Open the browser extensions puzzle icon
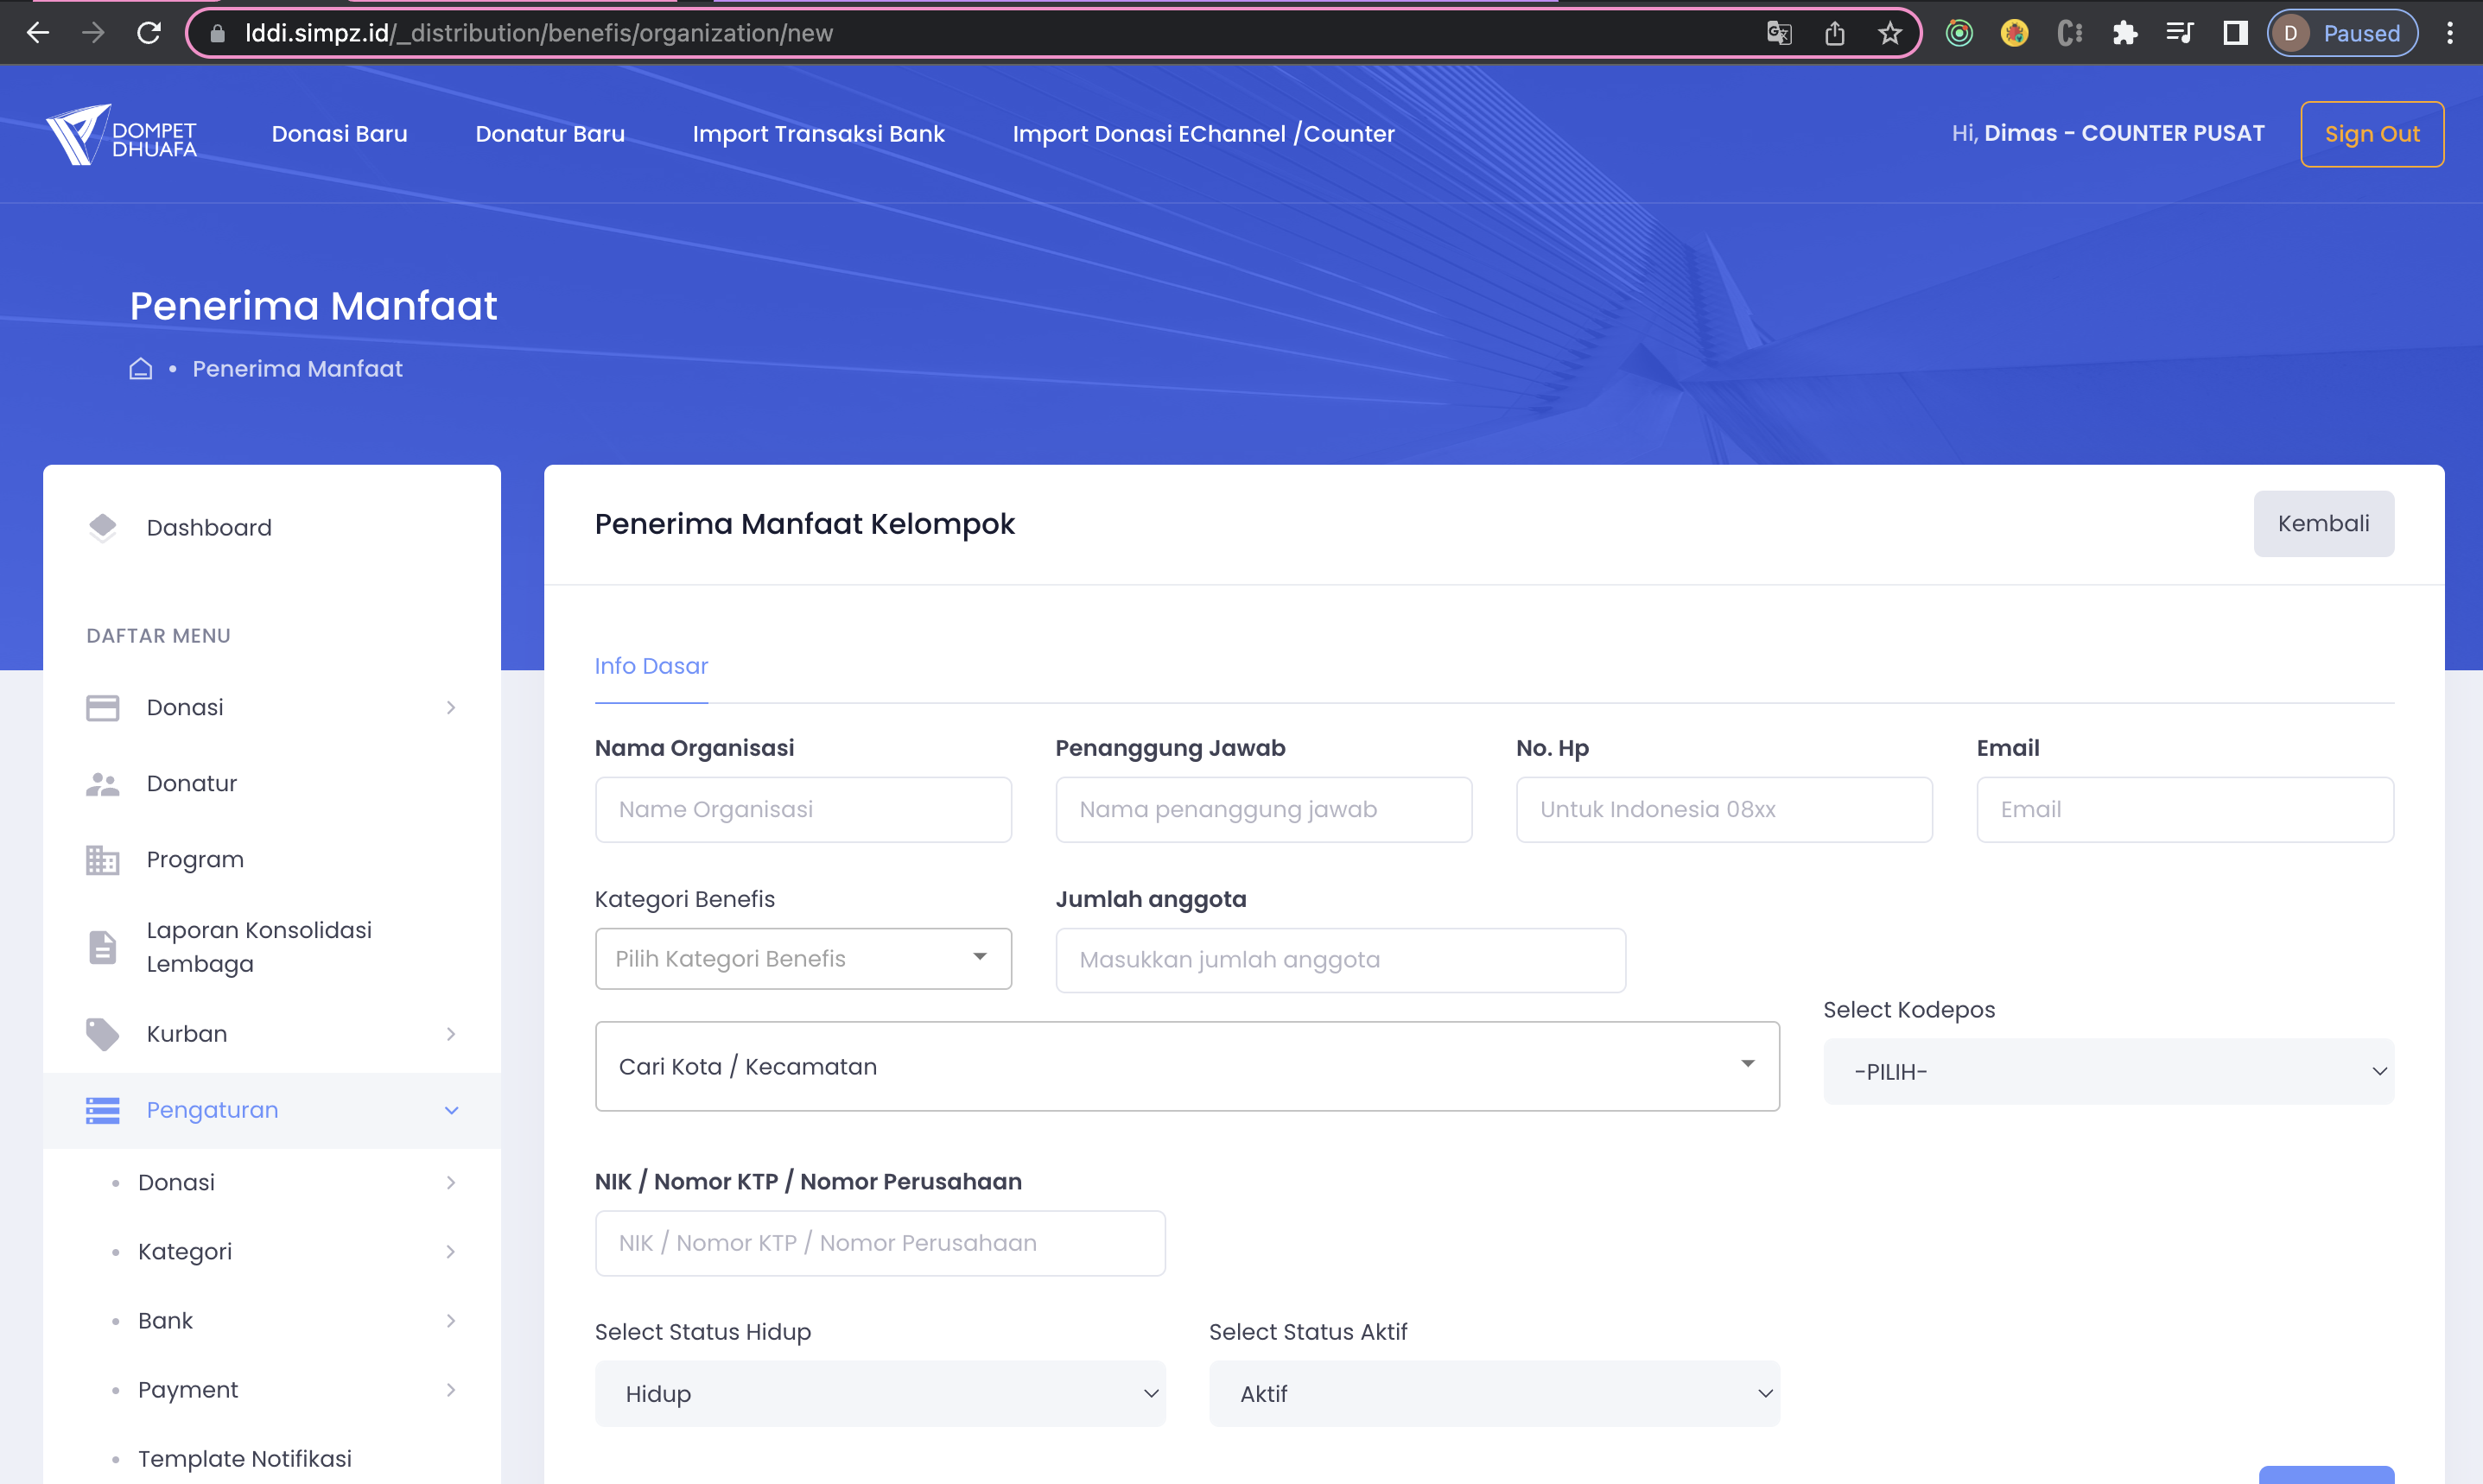Screen dimensions: 2483x1484 (2124, 33)
